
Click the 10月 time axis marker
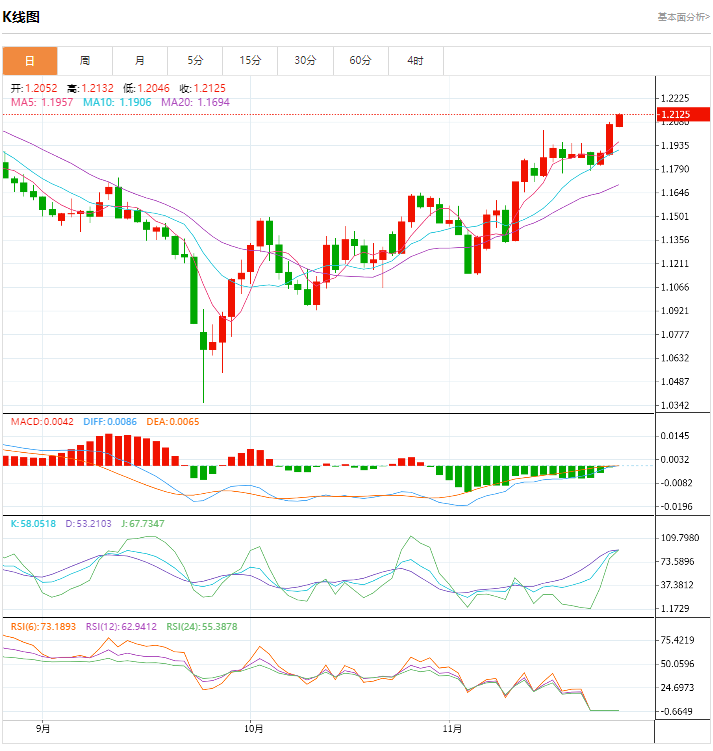(253, 729)
